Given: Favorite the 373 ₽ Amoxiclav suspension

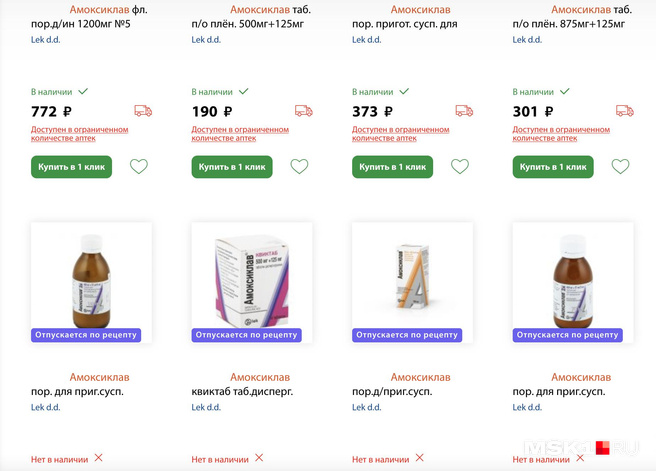Looking at the screenshot, I should [460, 167].
